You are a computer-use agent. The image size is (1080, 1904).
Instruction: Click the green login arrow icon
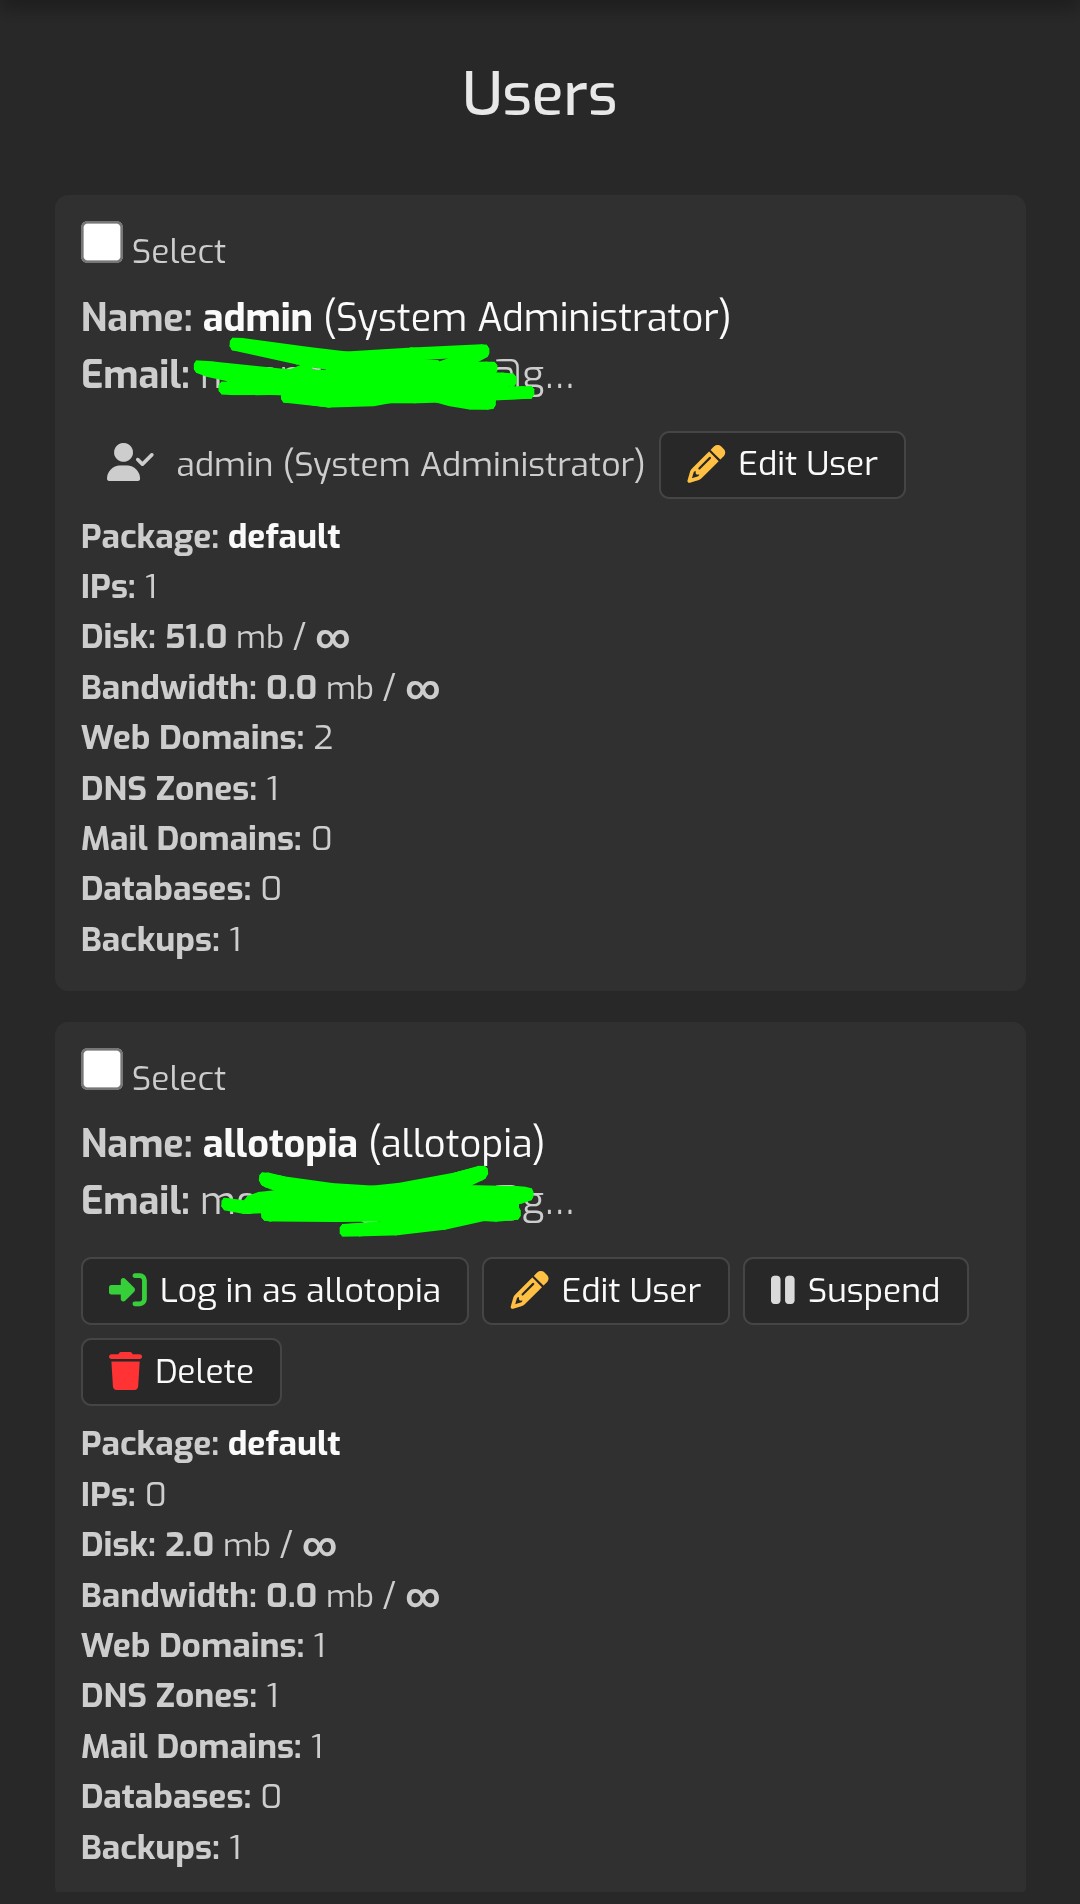point(128,1290)
